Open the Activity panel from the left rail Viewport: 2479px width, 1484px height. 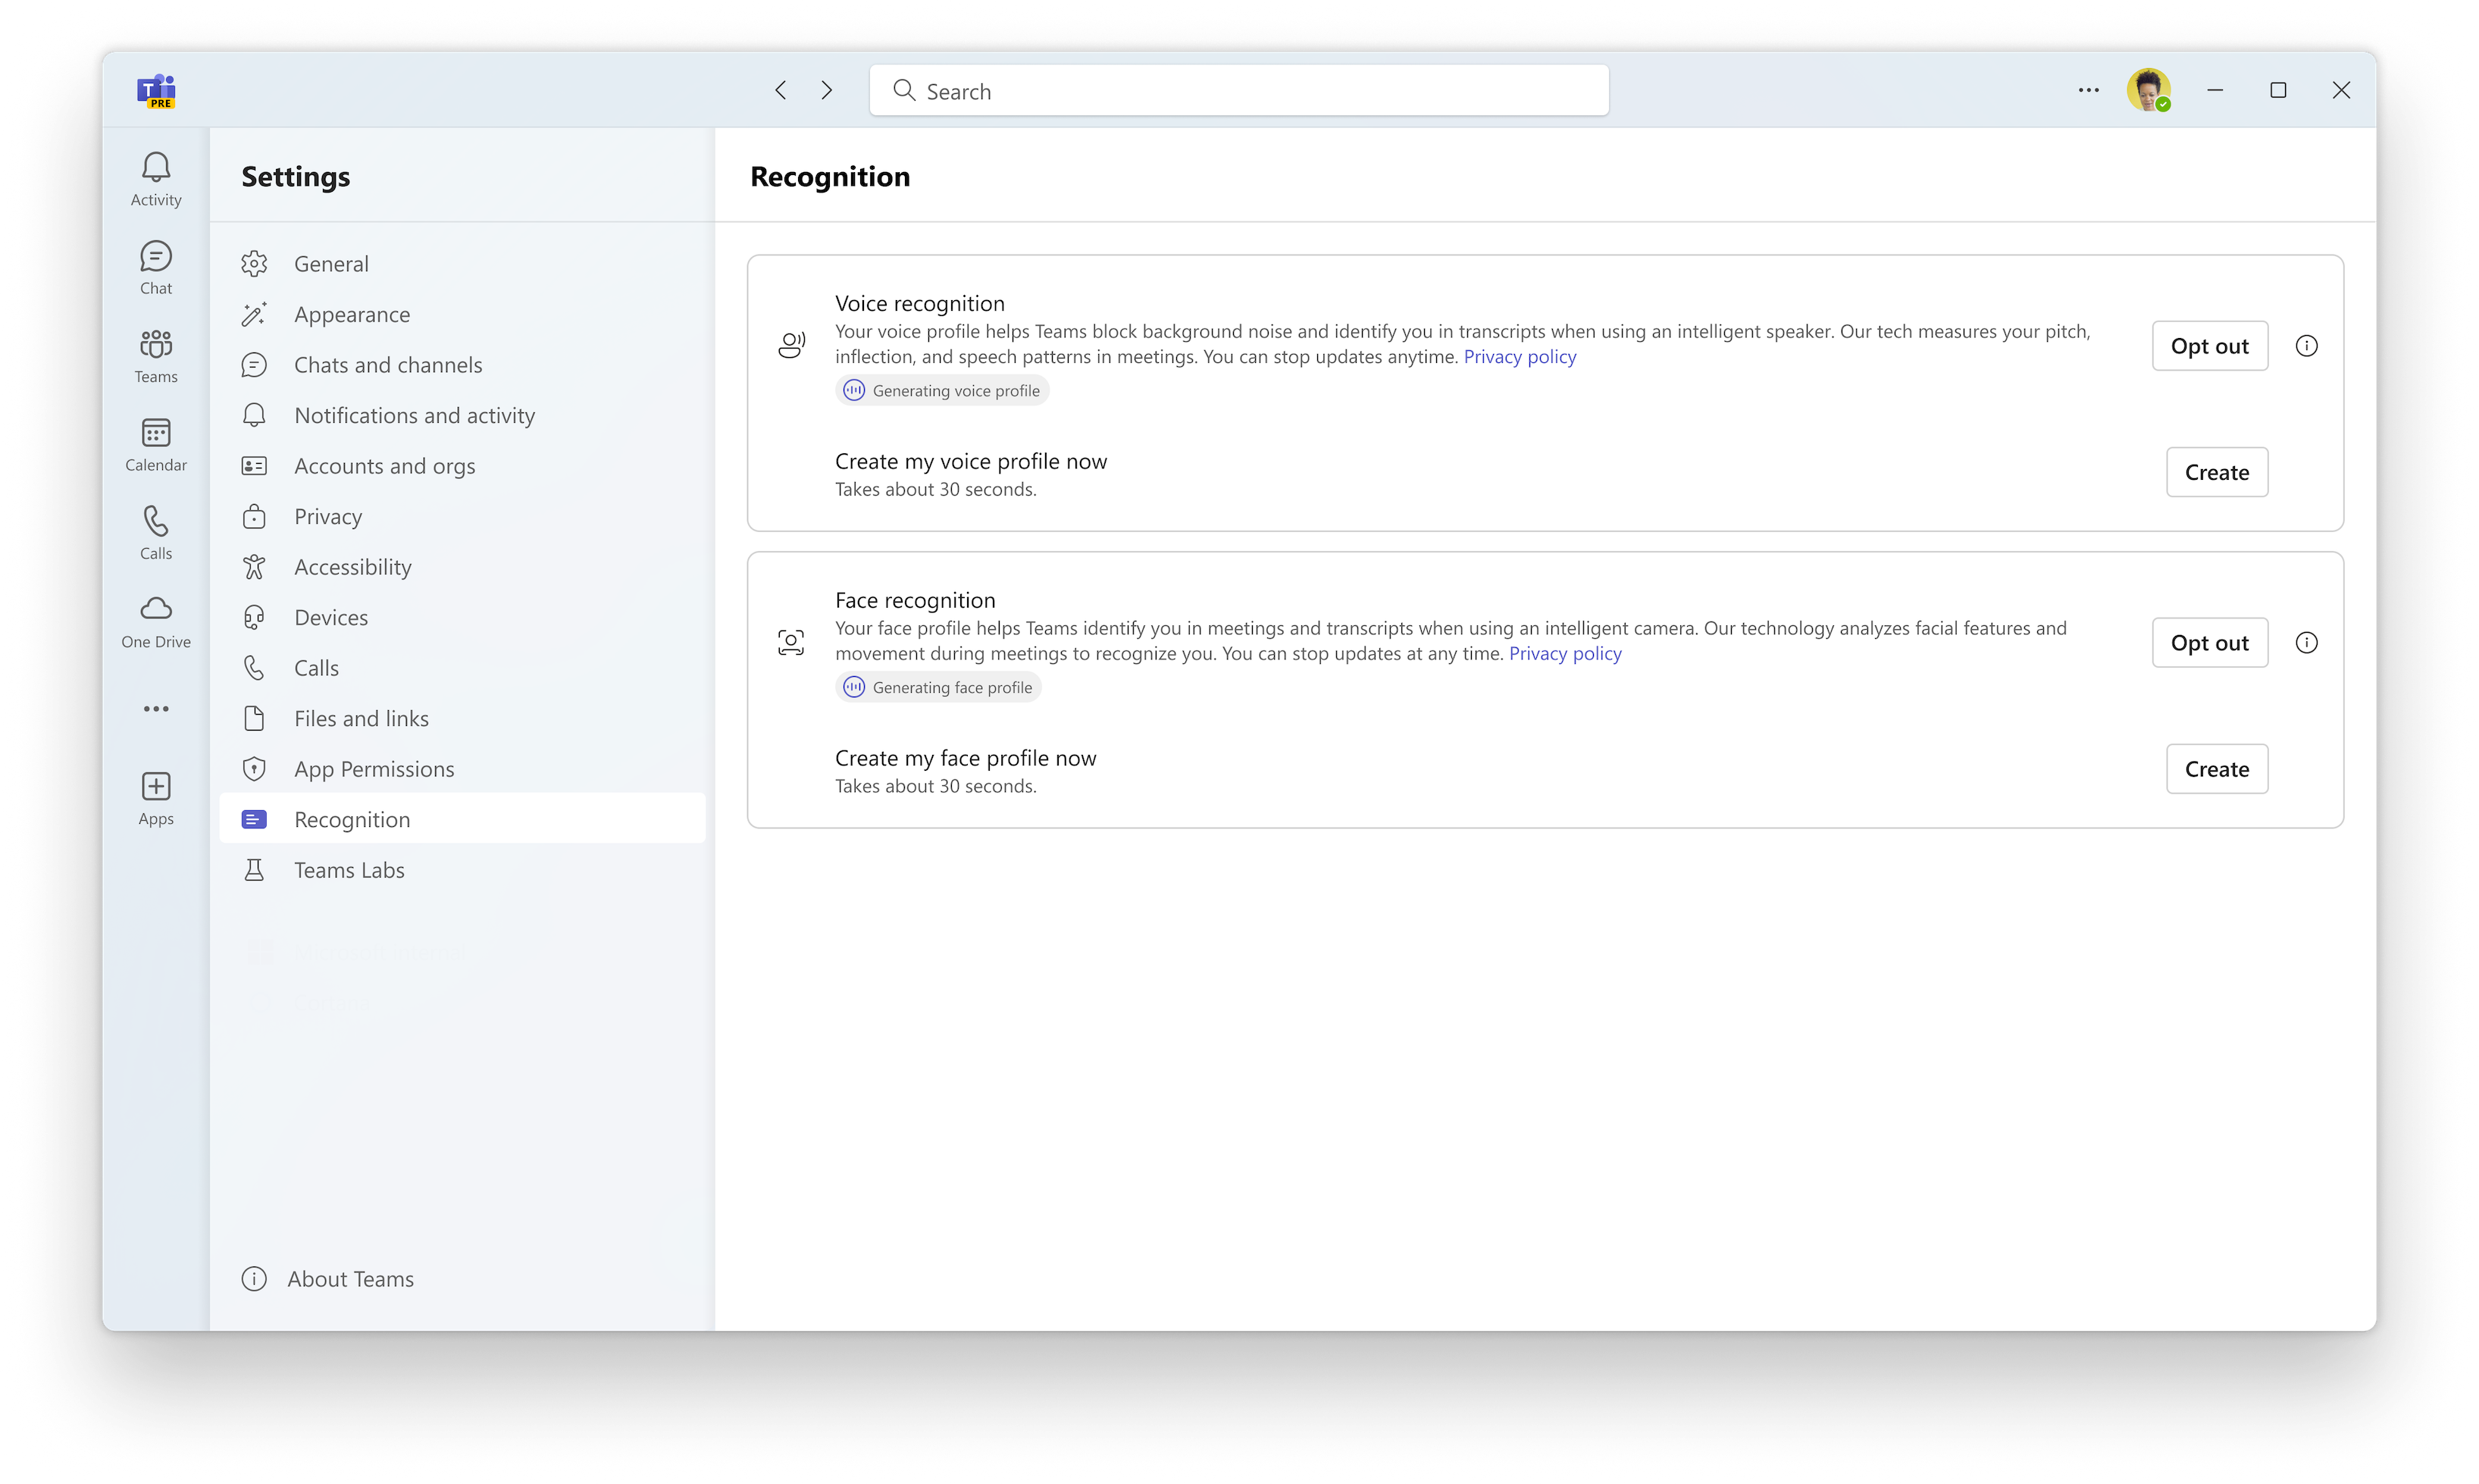156,178
